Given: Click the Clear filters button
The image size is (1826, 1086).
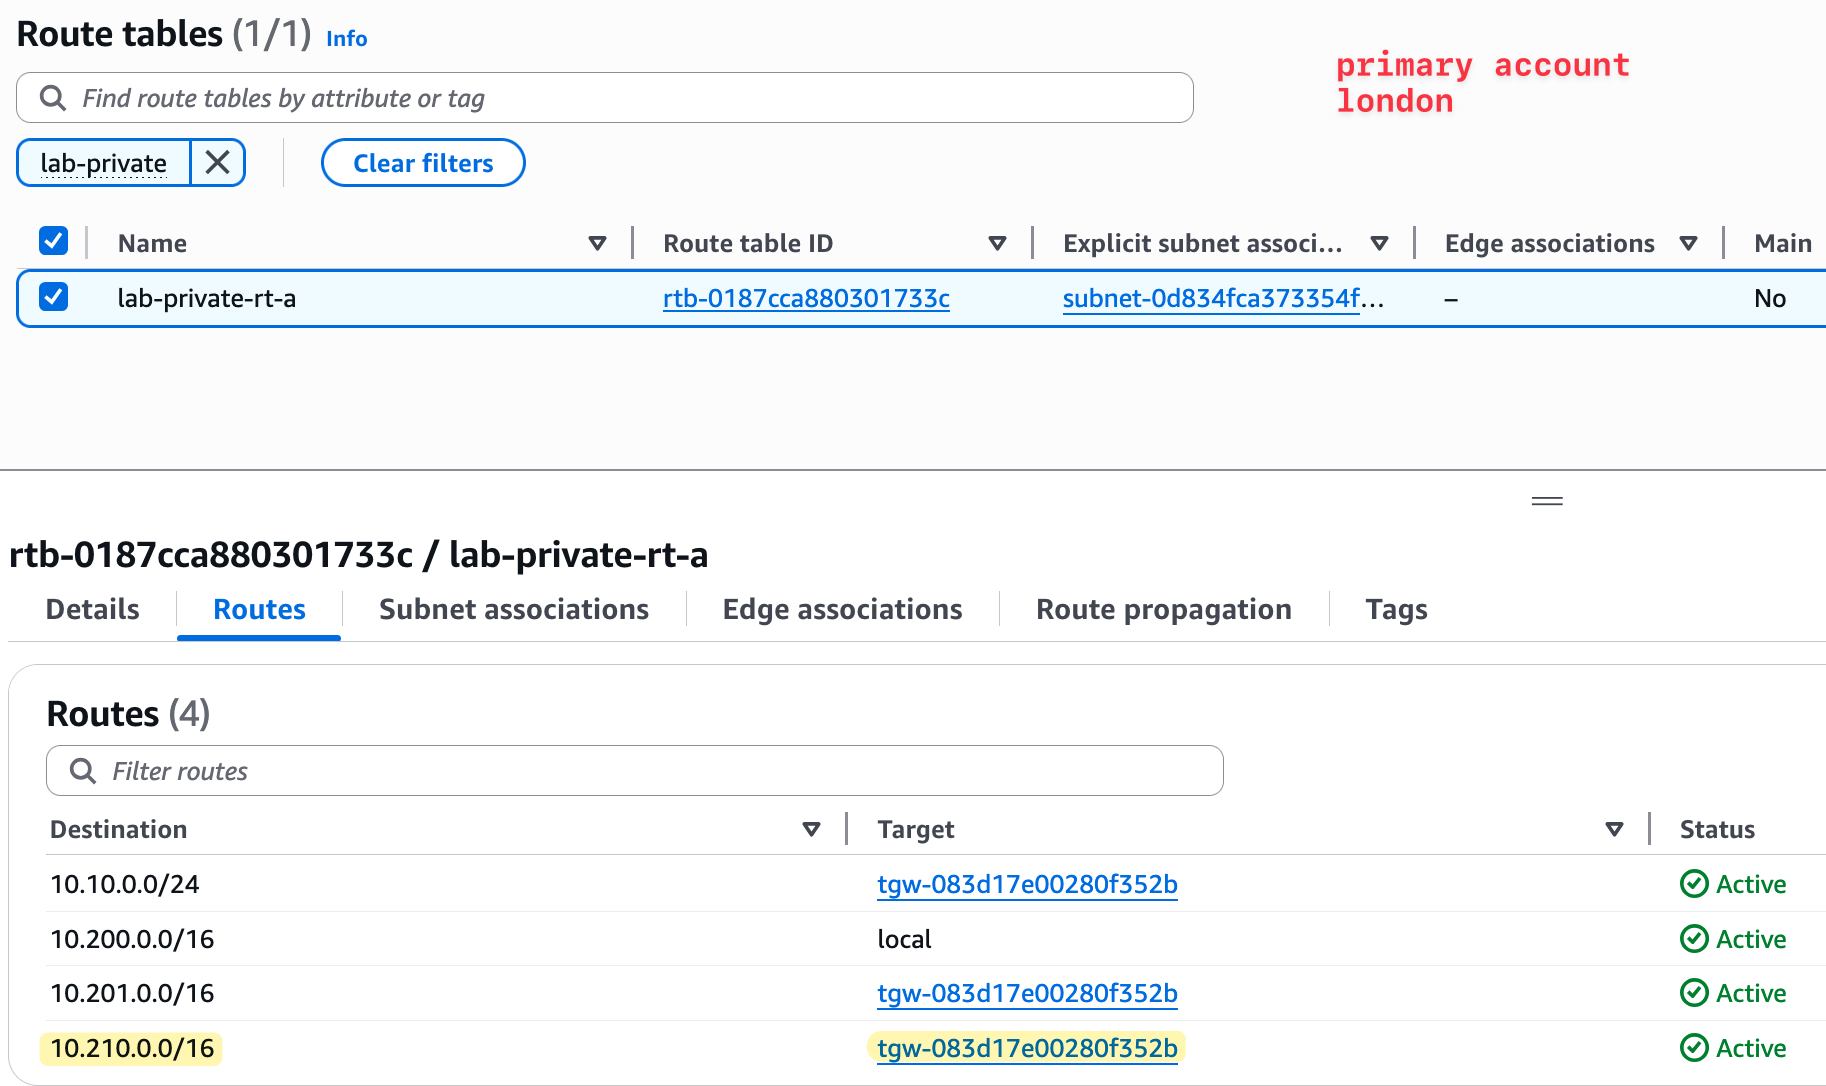Looking at the screenshot, I should coord(422,162).
